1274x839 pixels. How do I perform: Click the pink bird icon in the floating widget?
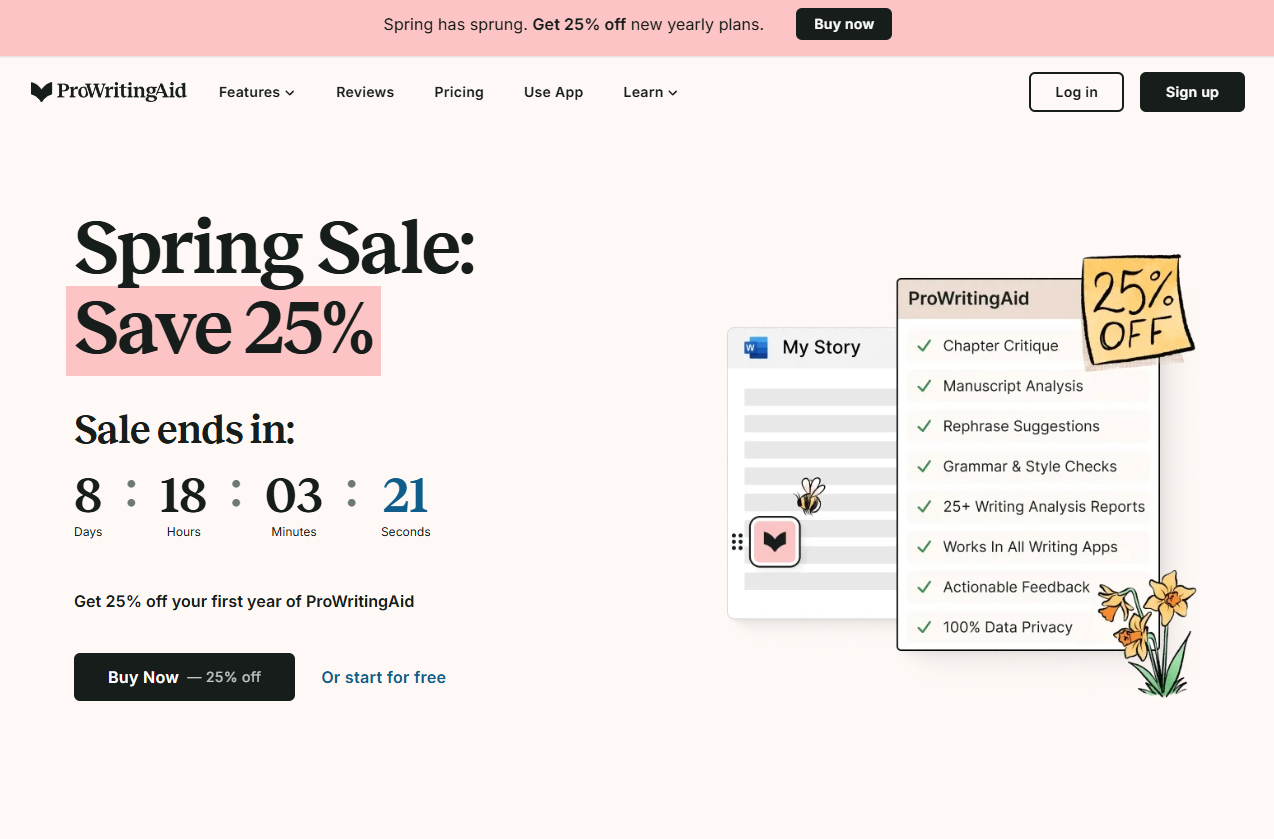tap(775, 541)
